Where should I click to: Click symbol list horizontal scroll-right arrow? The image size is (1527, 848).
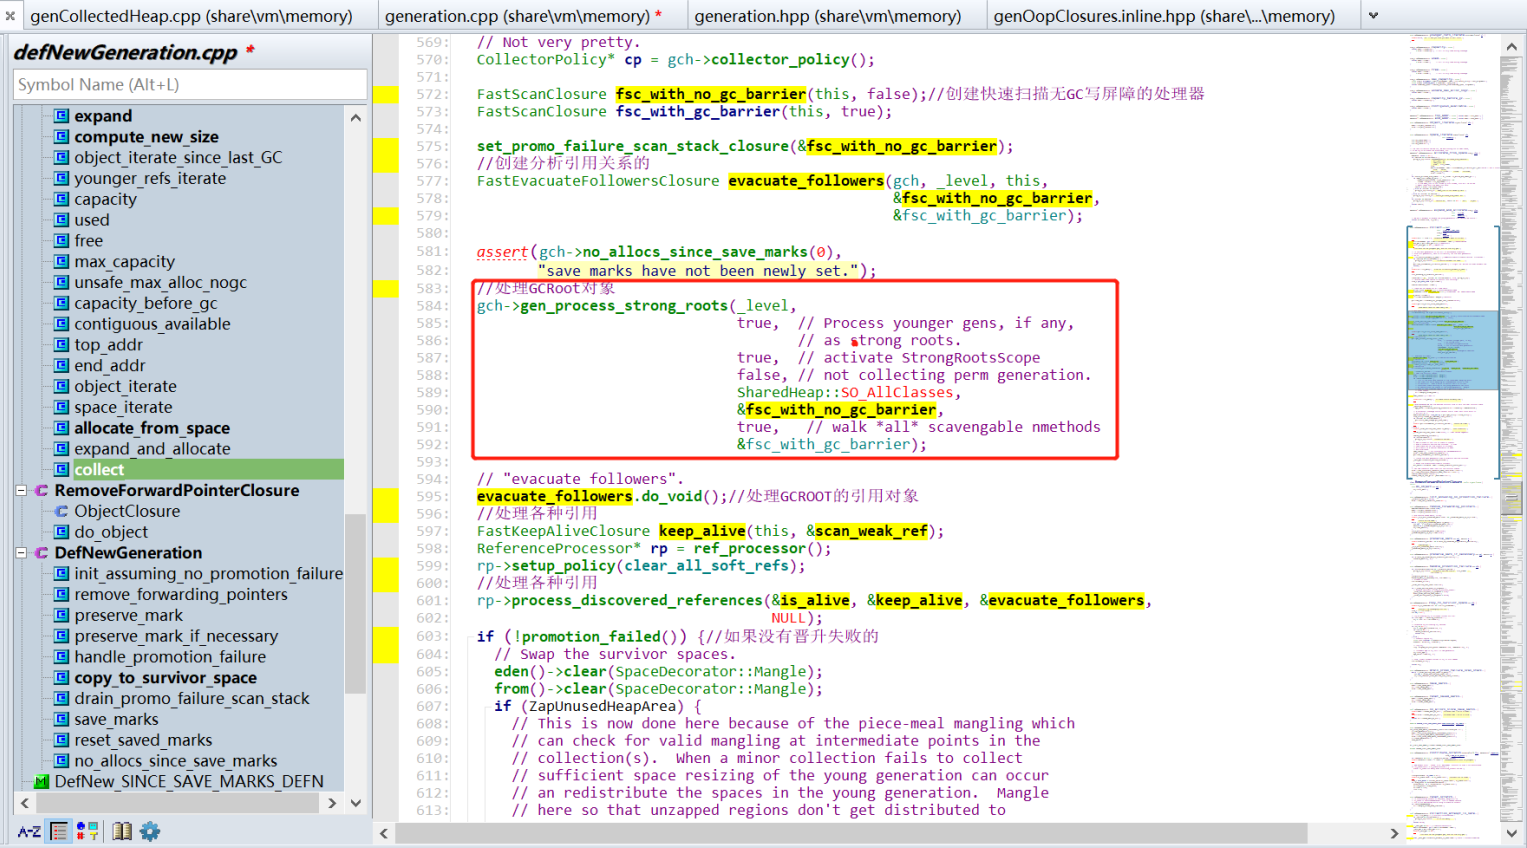332,802
